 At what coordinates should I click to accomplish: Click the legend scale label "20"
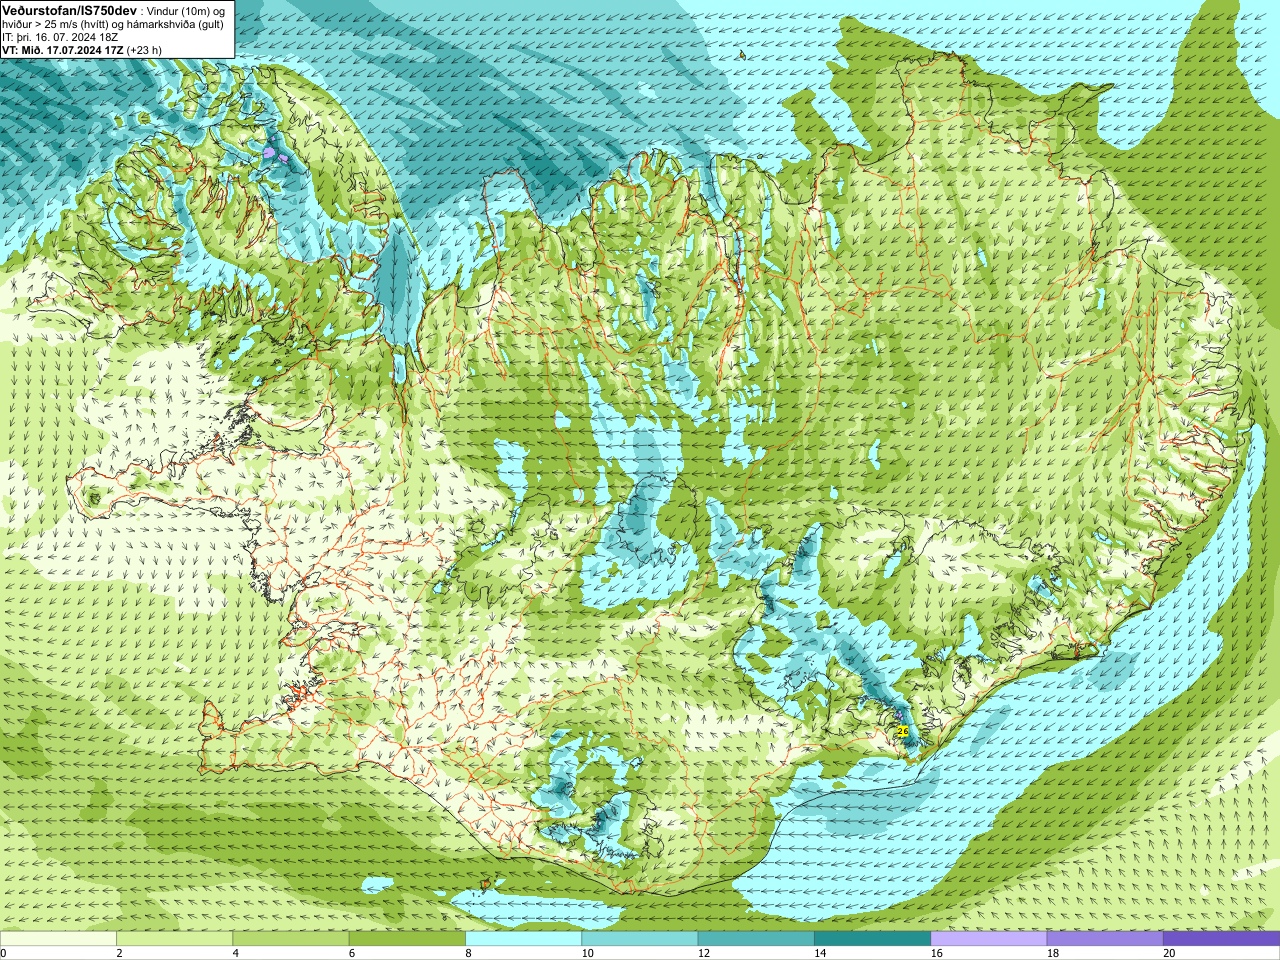point(1169,953)
